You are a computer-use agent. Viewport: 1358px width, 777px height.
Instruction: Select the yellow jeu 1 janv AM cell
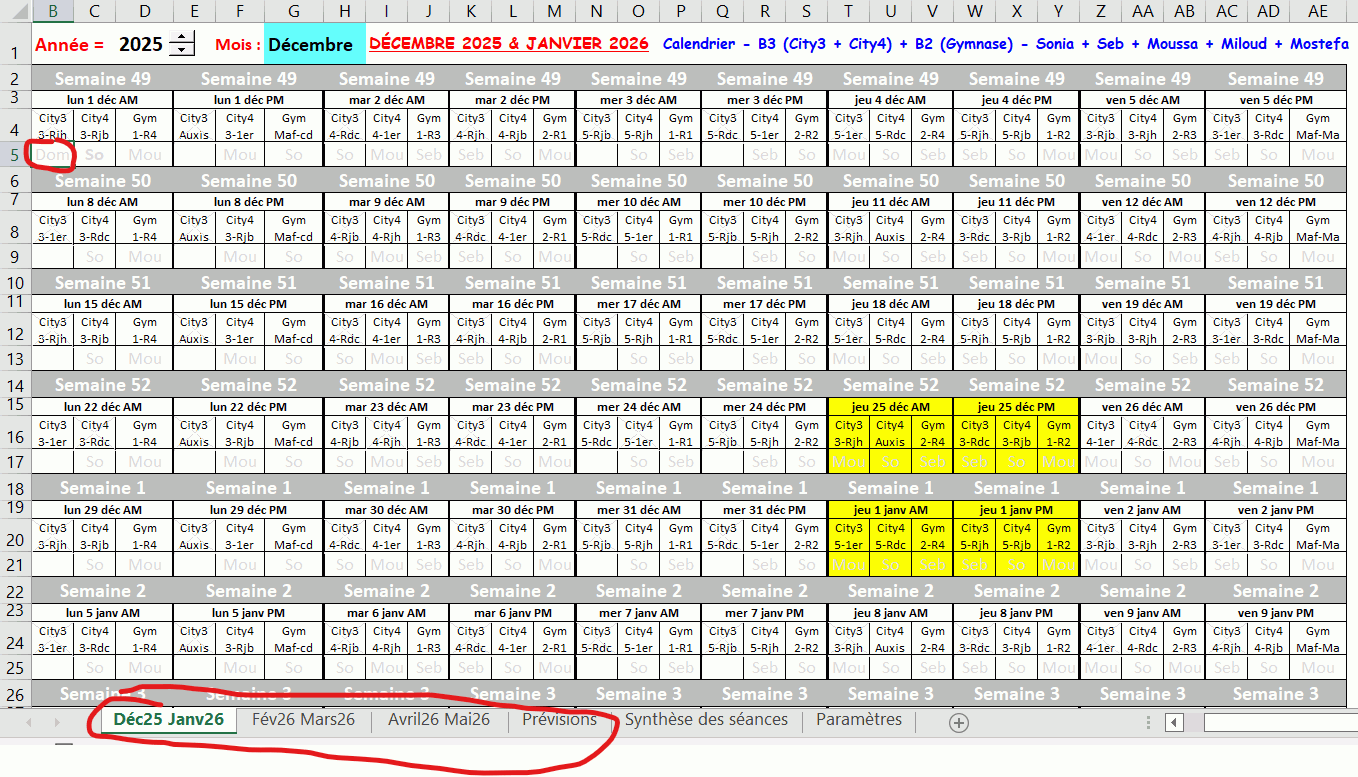click(x=890, y=510)
